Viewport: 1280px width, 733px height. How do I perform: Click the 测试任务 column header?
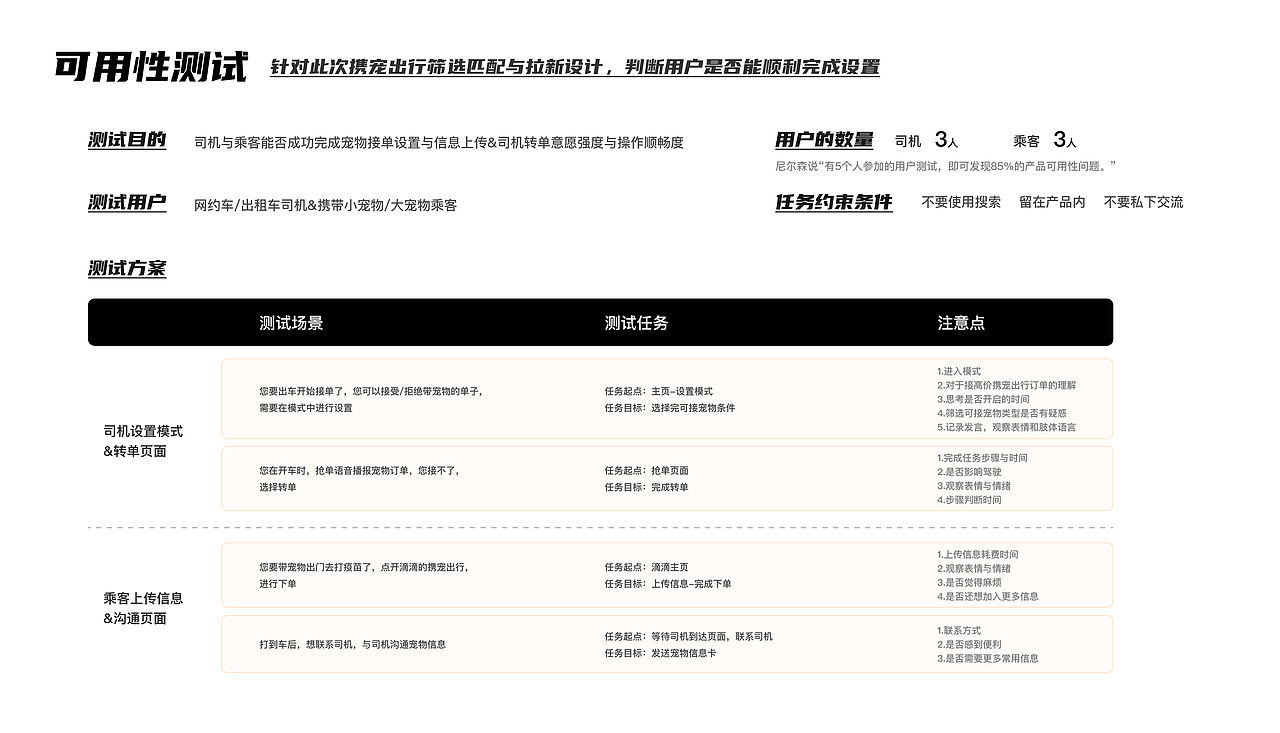636,323
